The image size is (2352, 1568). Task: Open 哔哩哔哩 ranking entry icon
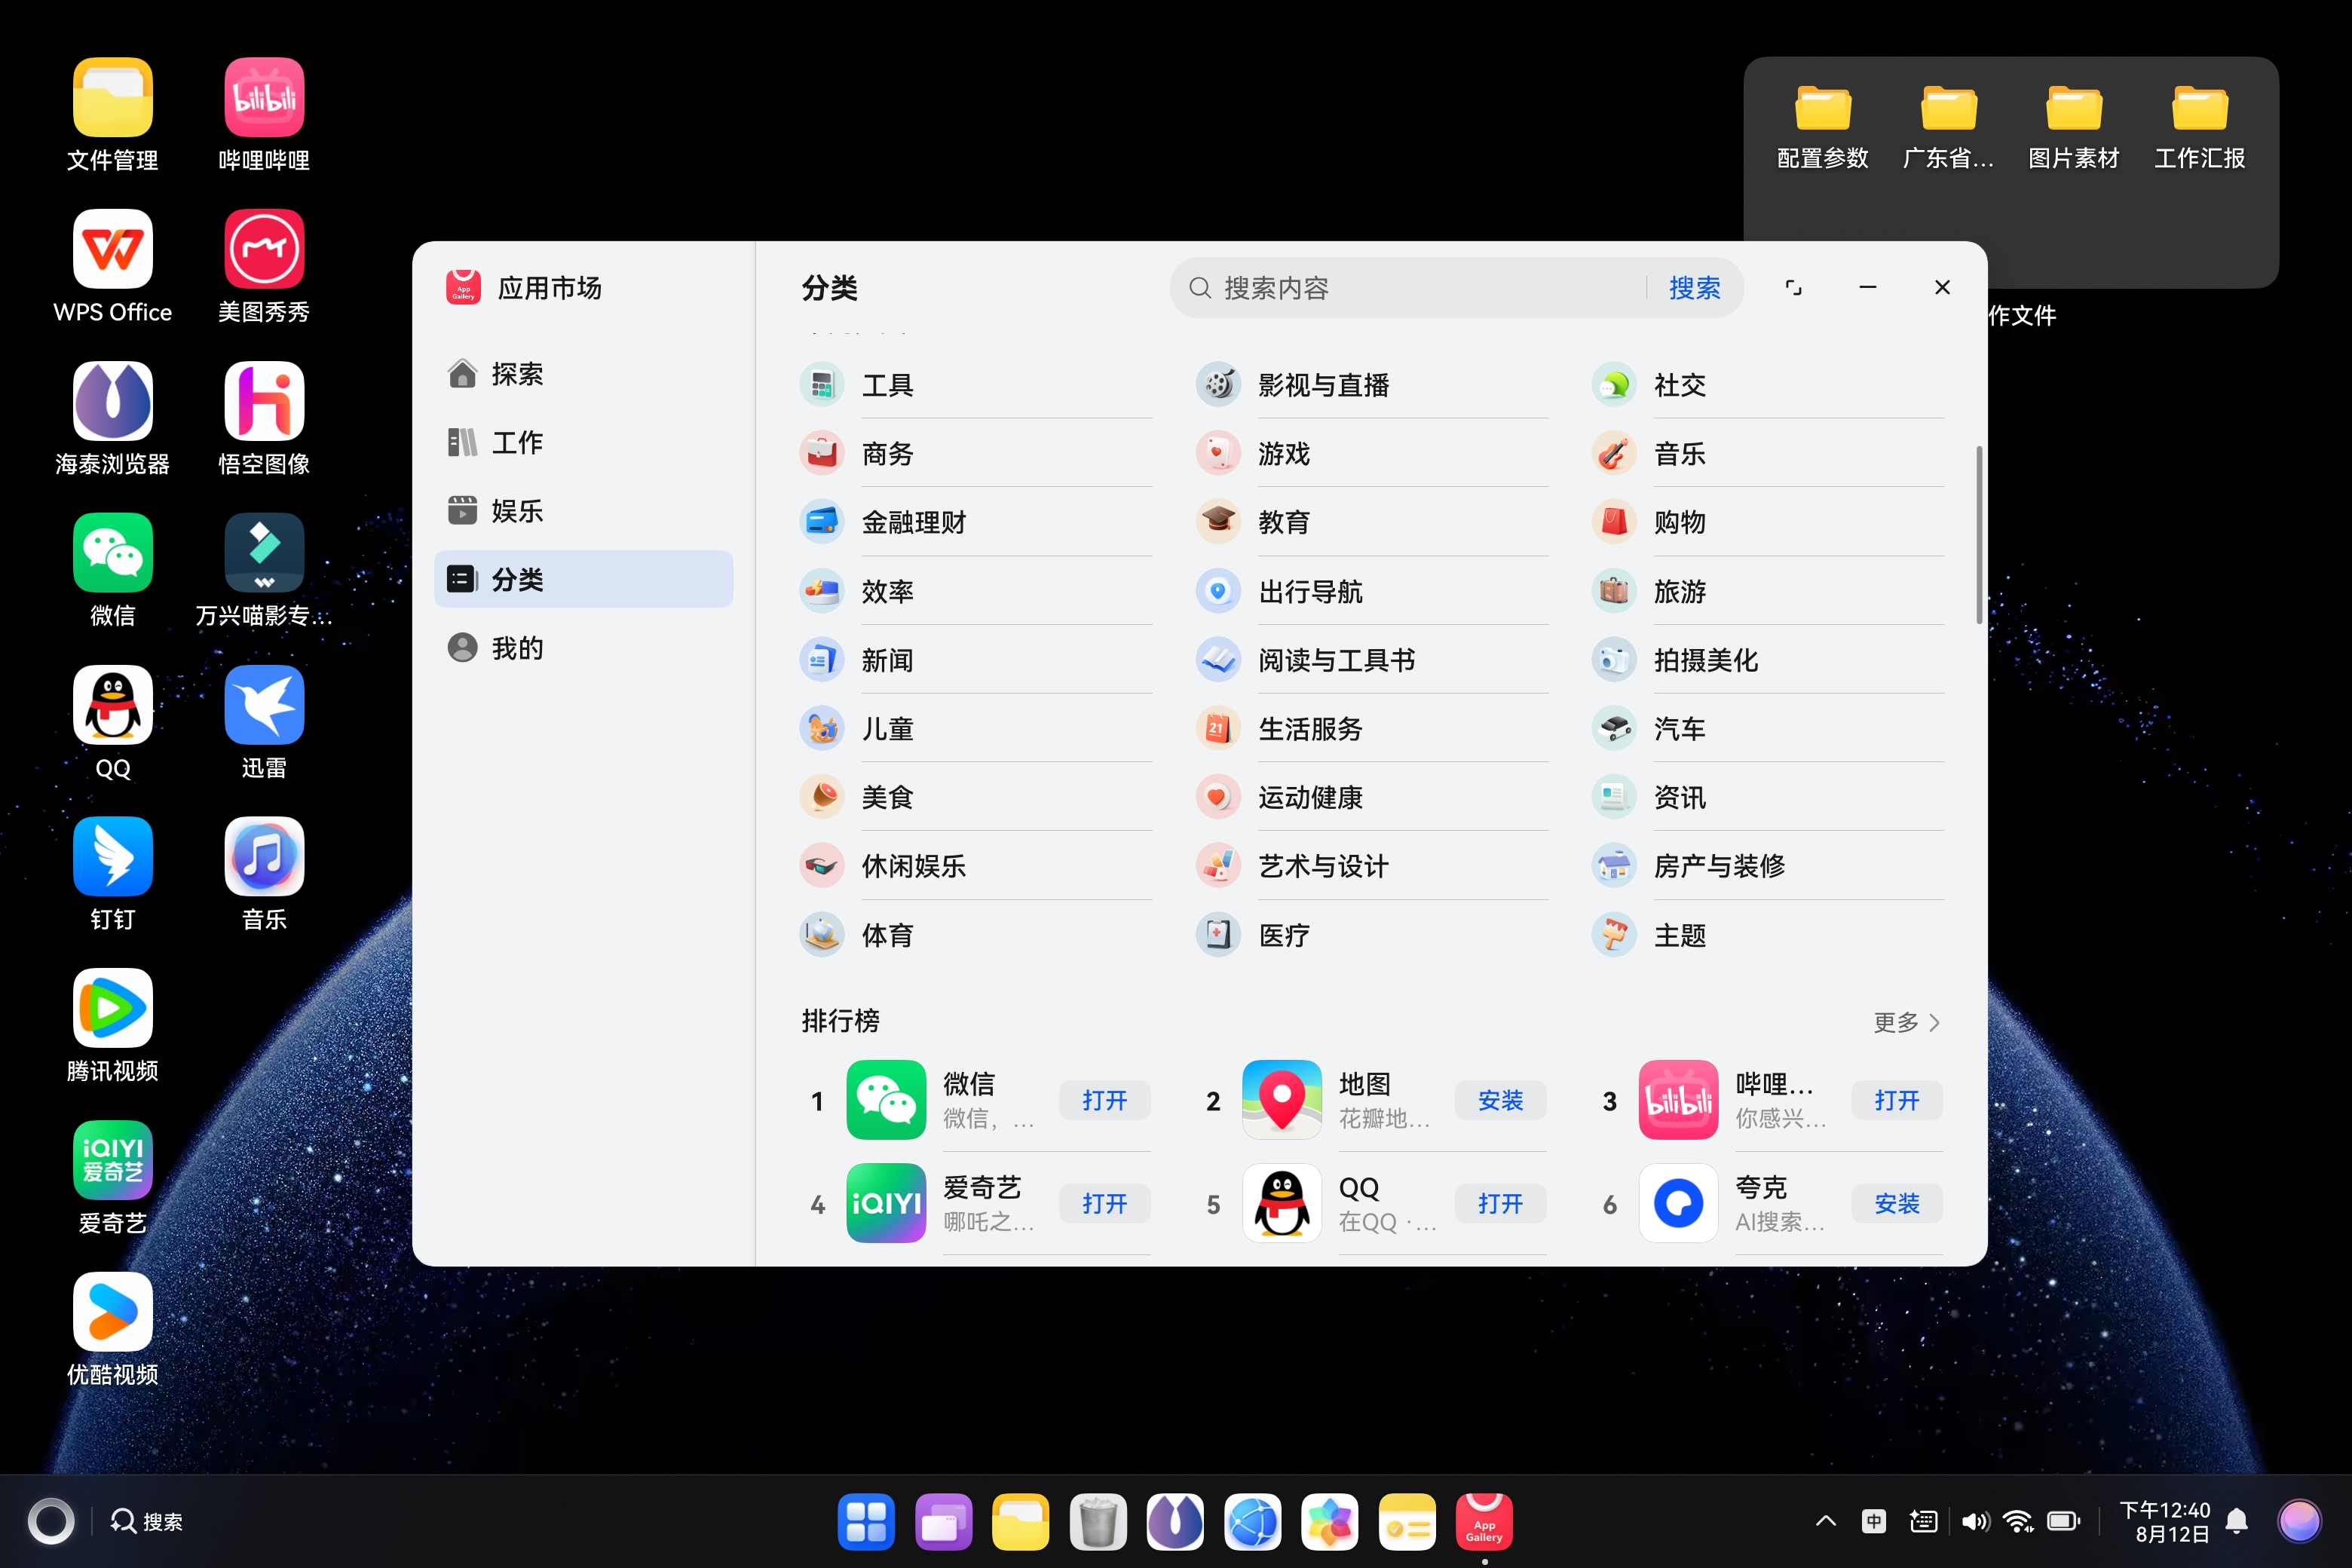(x=1677, y=1100)
